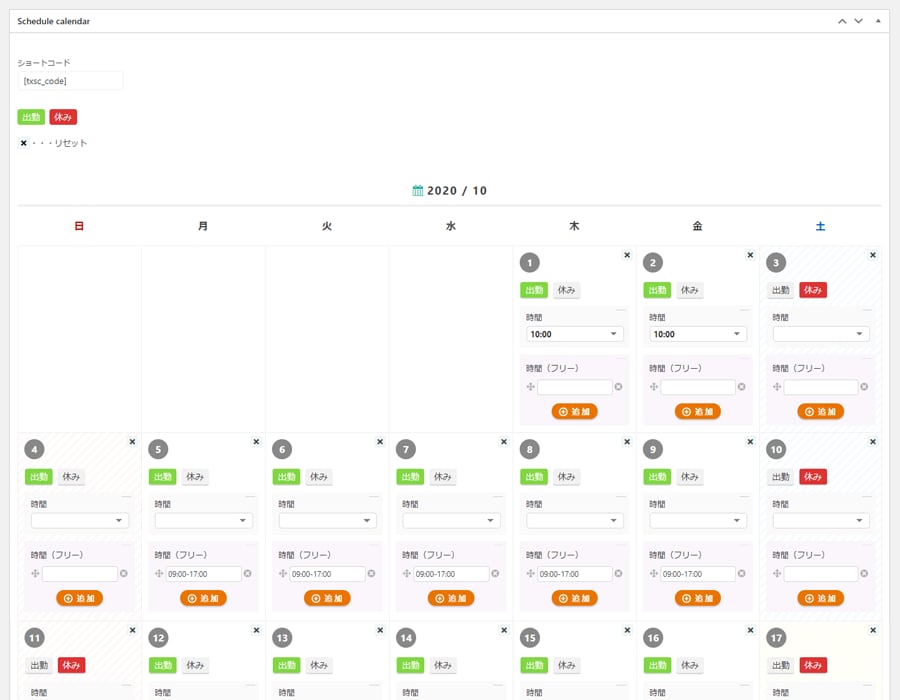
Task: Expand the 時間 dropdown for day 3
Action: pos(821,334)
